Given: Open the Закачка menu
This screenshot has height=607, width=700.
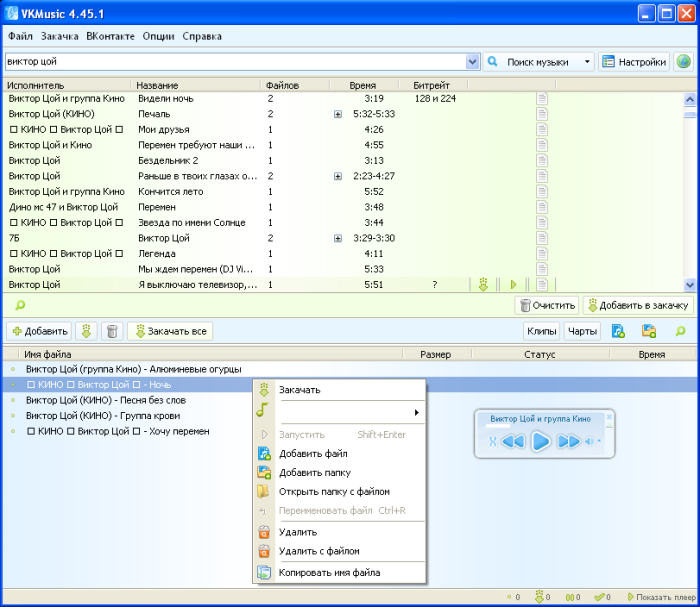Looking at the screenshot, I should pos(59,36).
